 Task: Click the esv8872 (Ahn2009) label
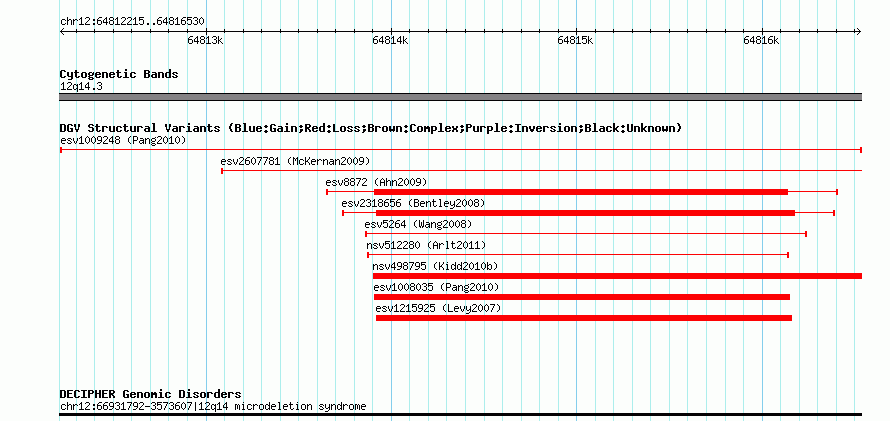(376, 182)
